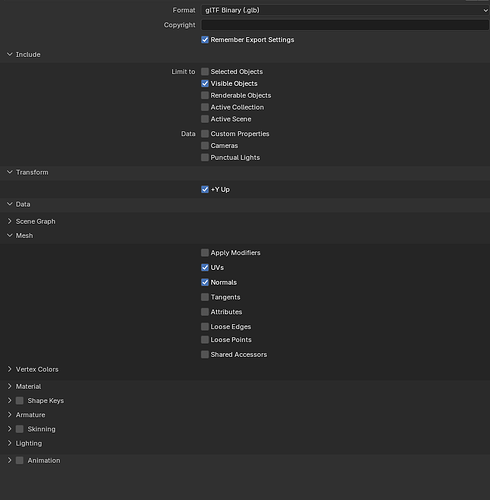The width and height of the screenshot is (490, 500).
Task: Expand the Armature panel
Action: click(10, 415)
